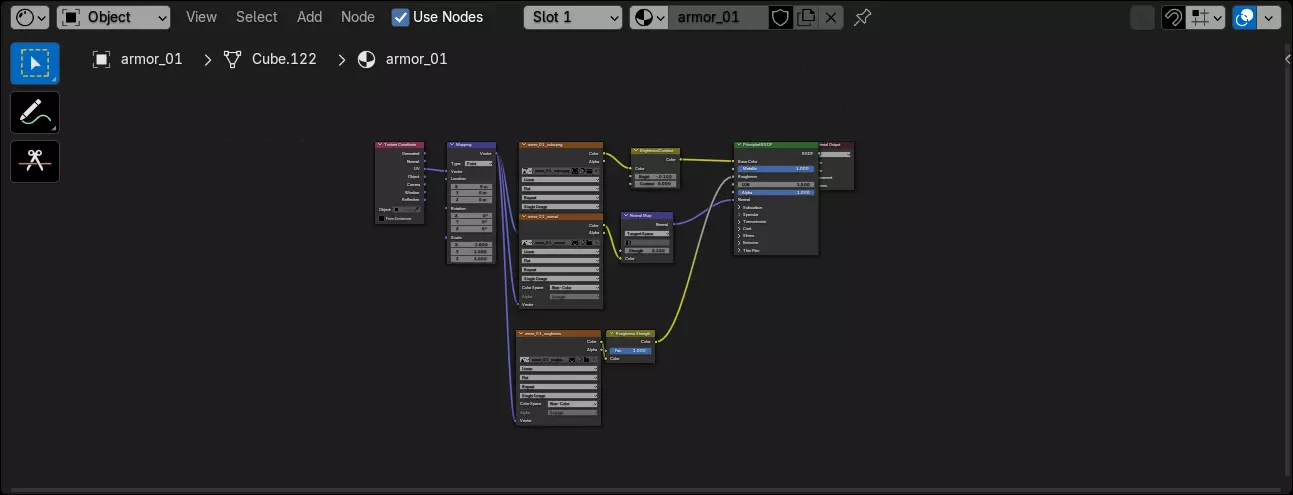Image resolution: width=1293 pixels, height=495 pixels.
Task: Click Cube.122 mesh breadcrumb
Action: [x=270, y=59]
